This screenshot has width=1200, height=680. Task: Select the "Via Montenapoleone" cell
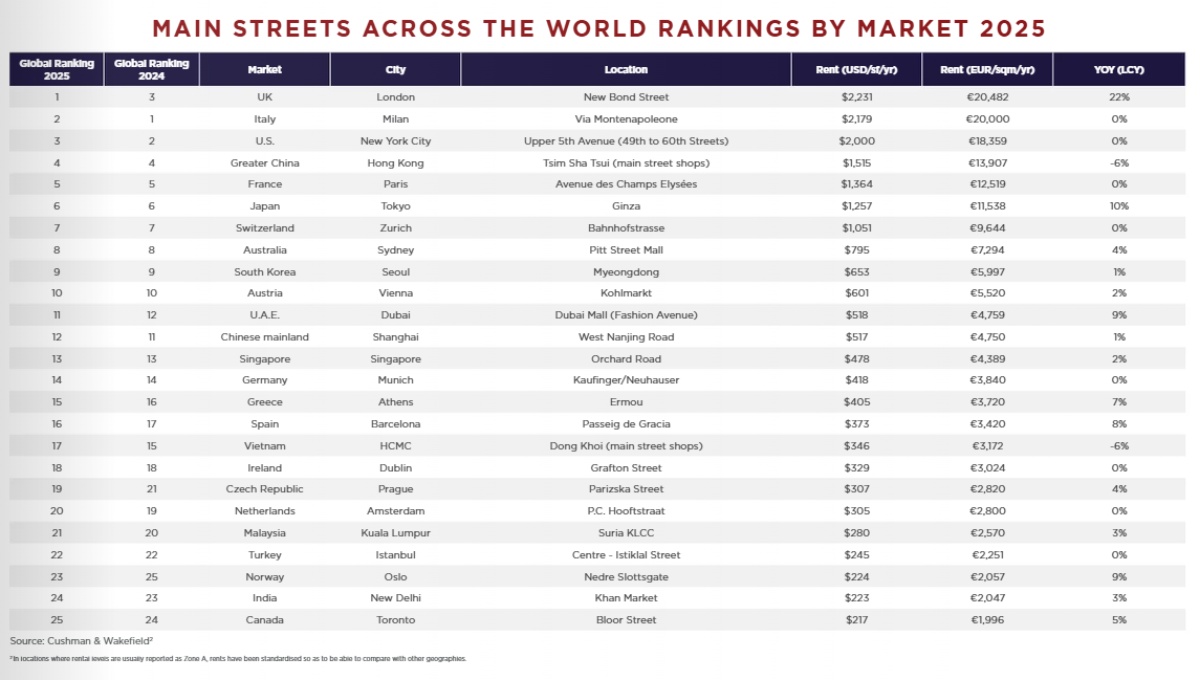point(626,119)
